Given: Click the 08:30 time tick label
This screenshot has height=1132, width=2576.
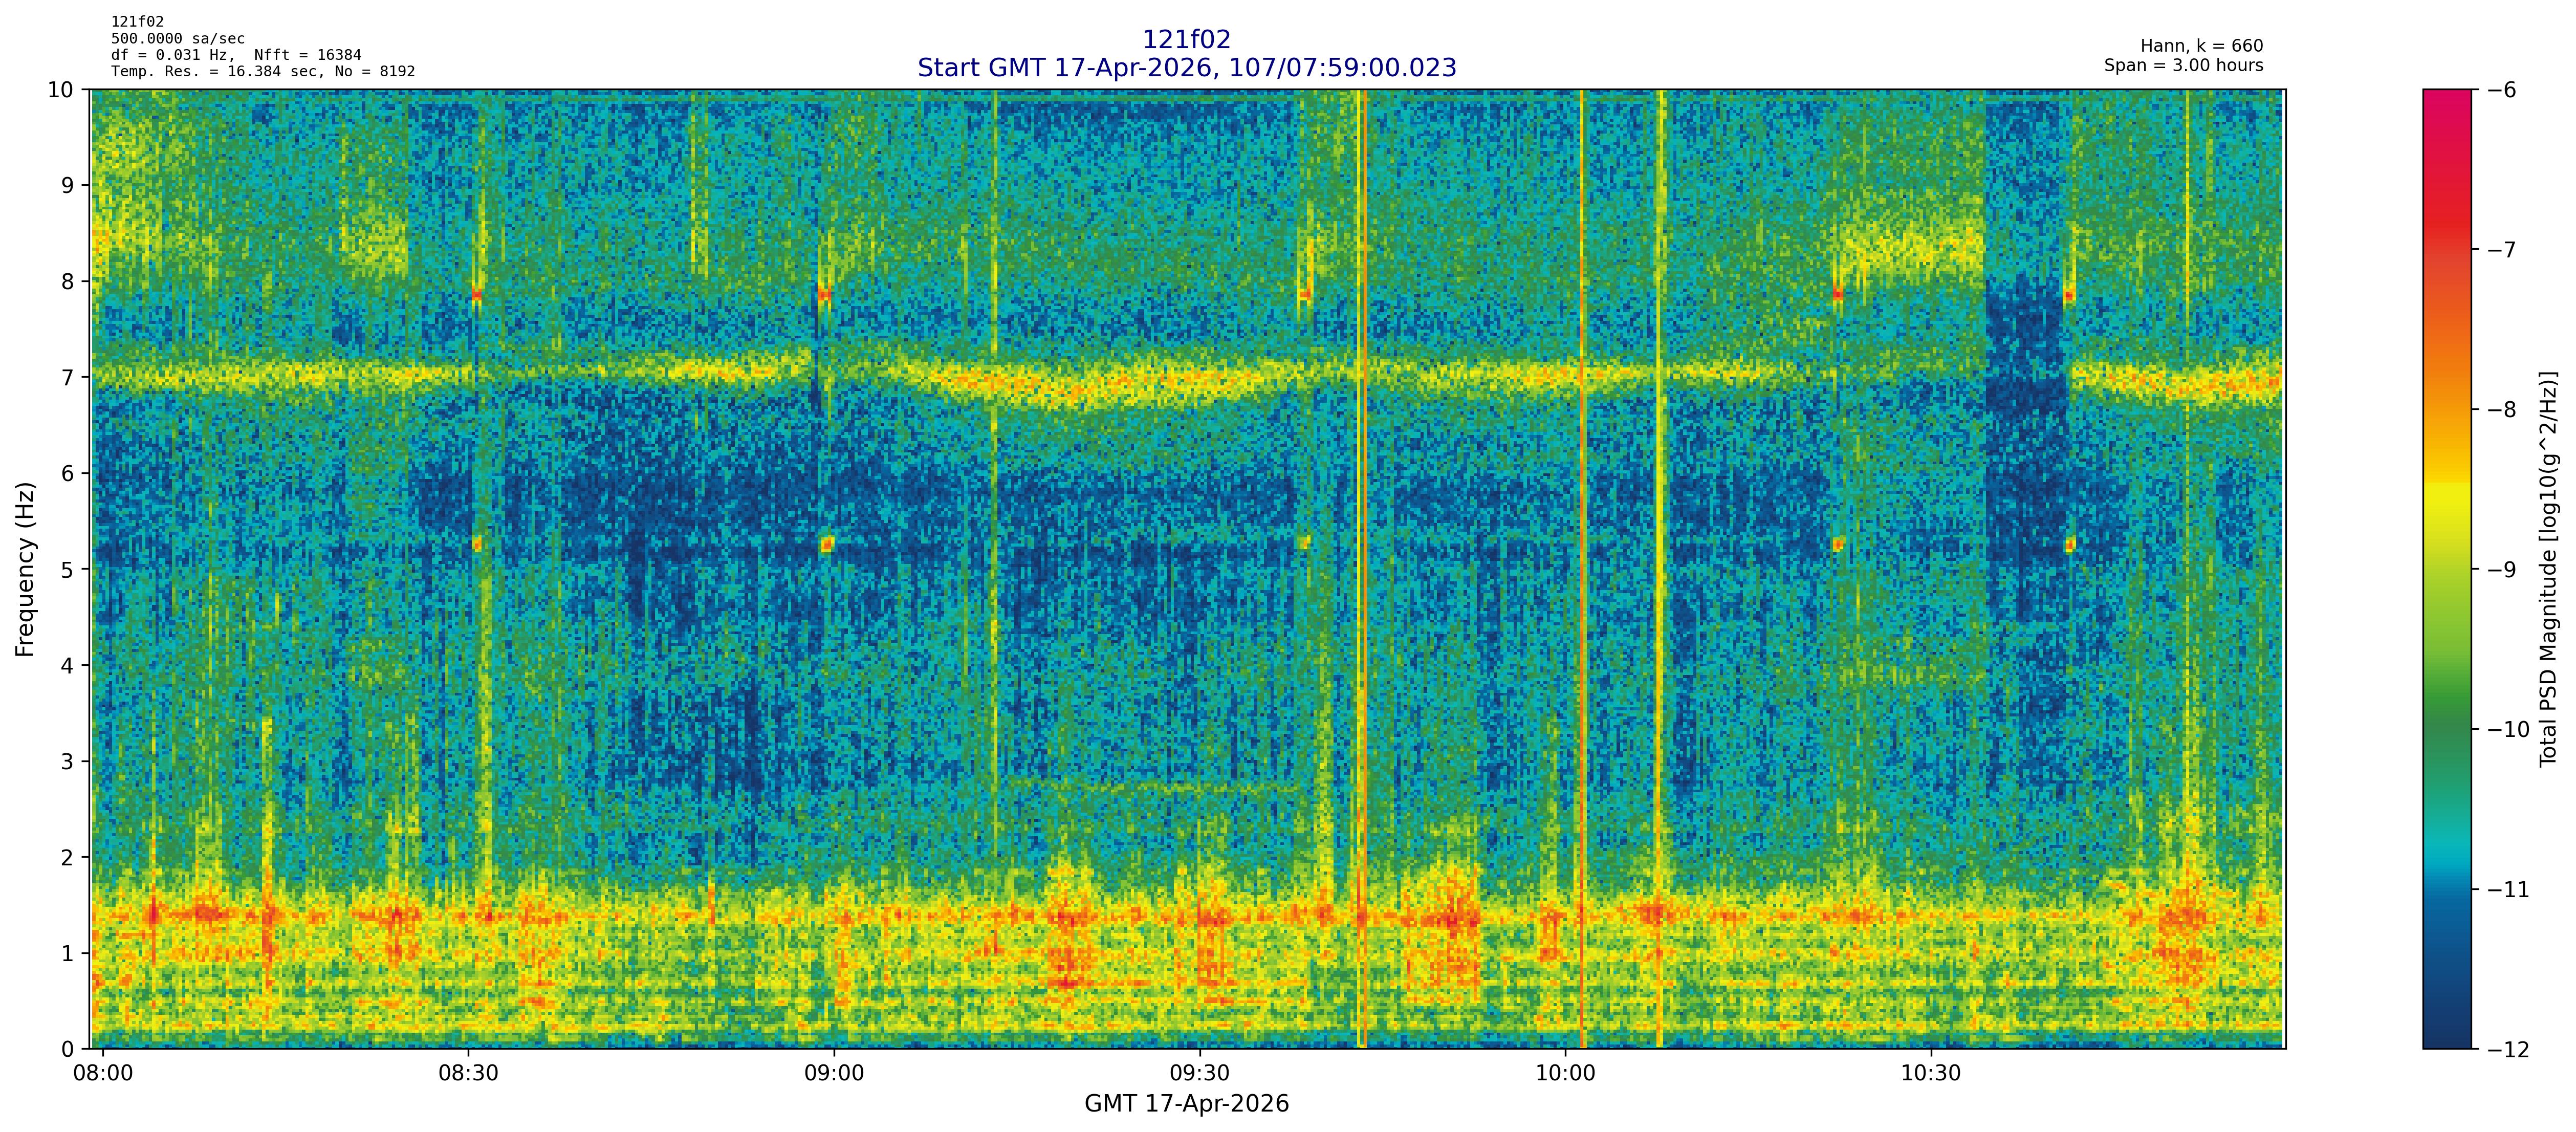Looking at the screenshot, I should [468, 1074].
